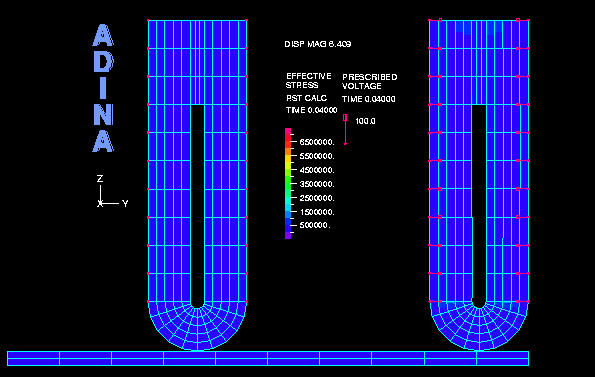595x377 pixels.
Task: Select the PRESCRIBED VOLTAGE legend title
Action: coord(370,82)
